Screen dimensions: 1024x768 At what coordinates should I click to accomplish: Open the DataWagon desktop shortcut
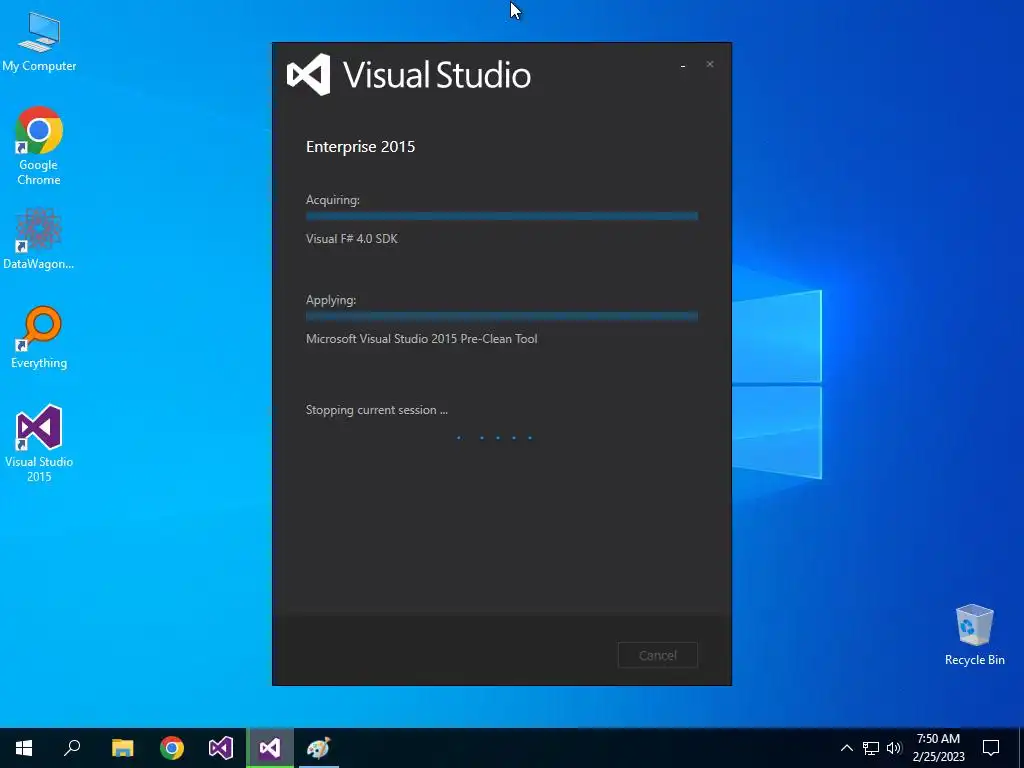click(39, 238)
